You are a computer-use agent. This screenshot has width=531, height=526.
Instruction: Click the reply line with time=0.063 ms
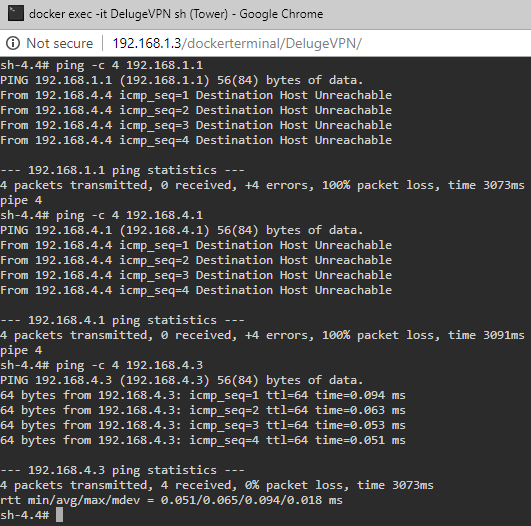pos(203,410)
